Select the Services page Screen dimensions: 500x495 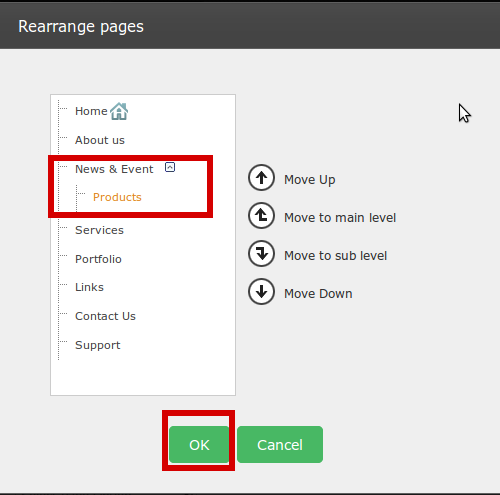click(x=99, y=230)
